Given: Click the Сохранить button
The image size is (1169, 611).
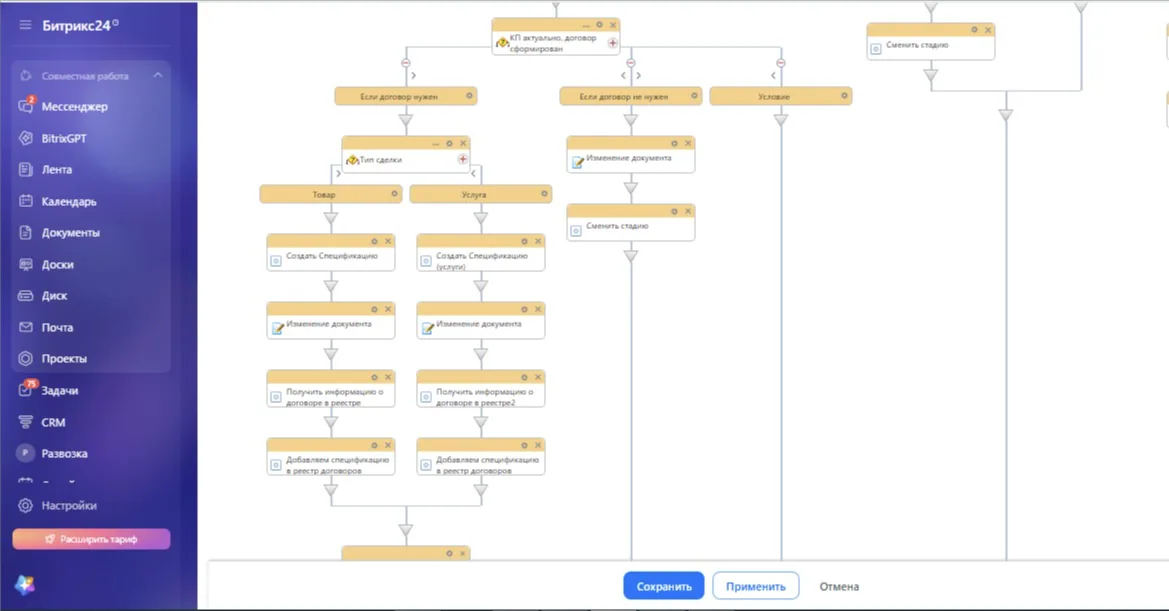Looking at the screenshot, I should [x=664, y=586].
